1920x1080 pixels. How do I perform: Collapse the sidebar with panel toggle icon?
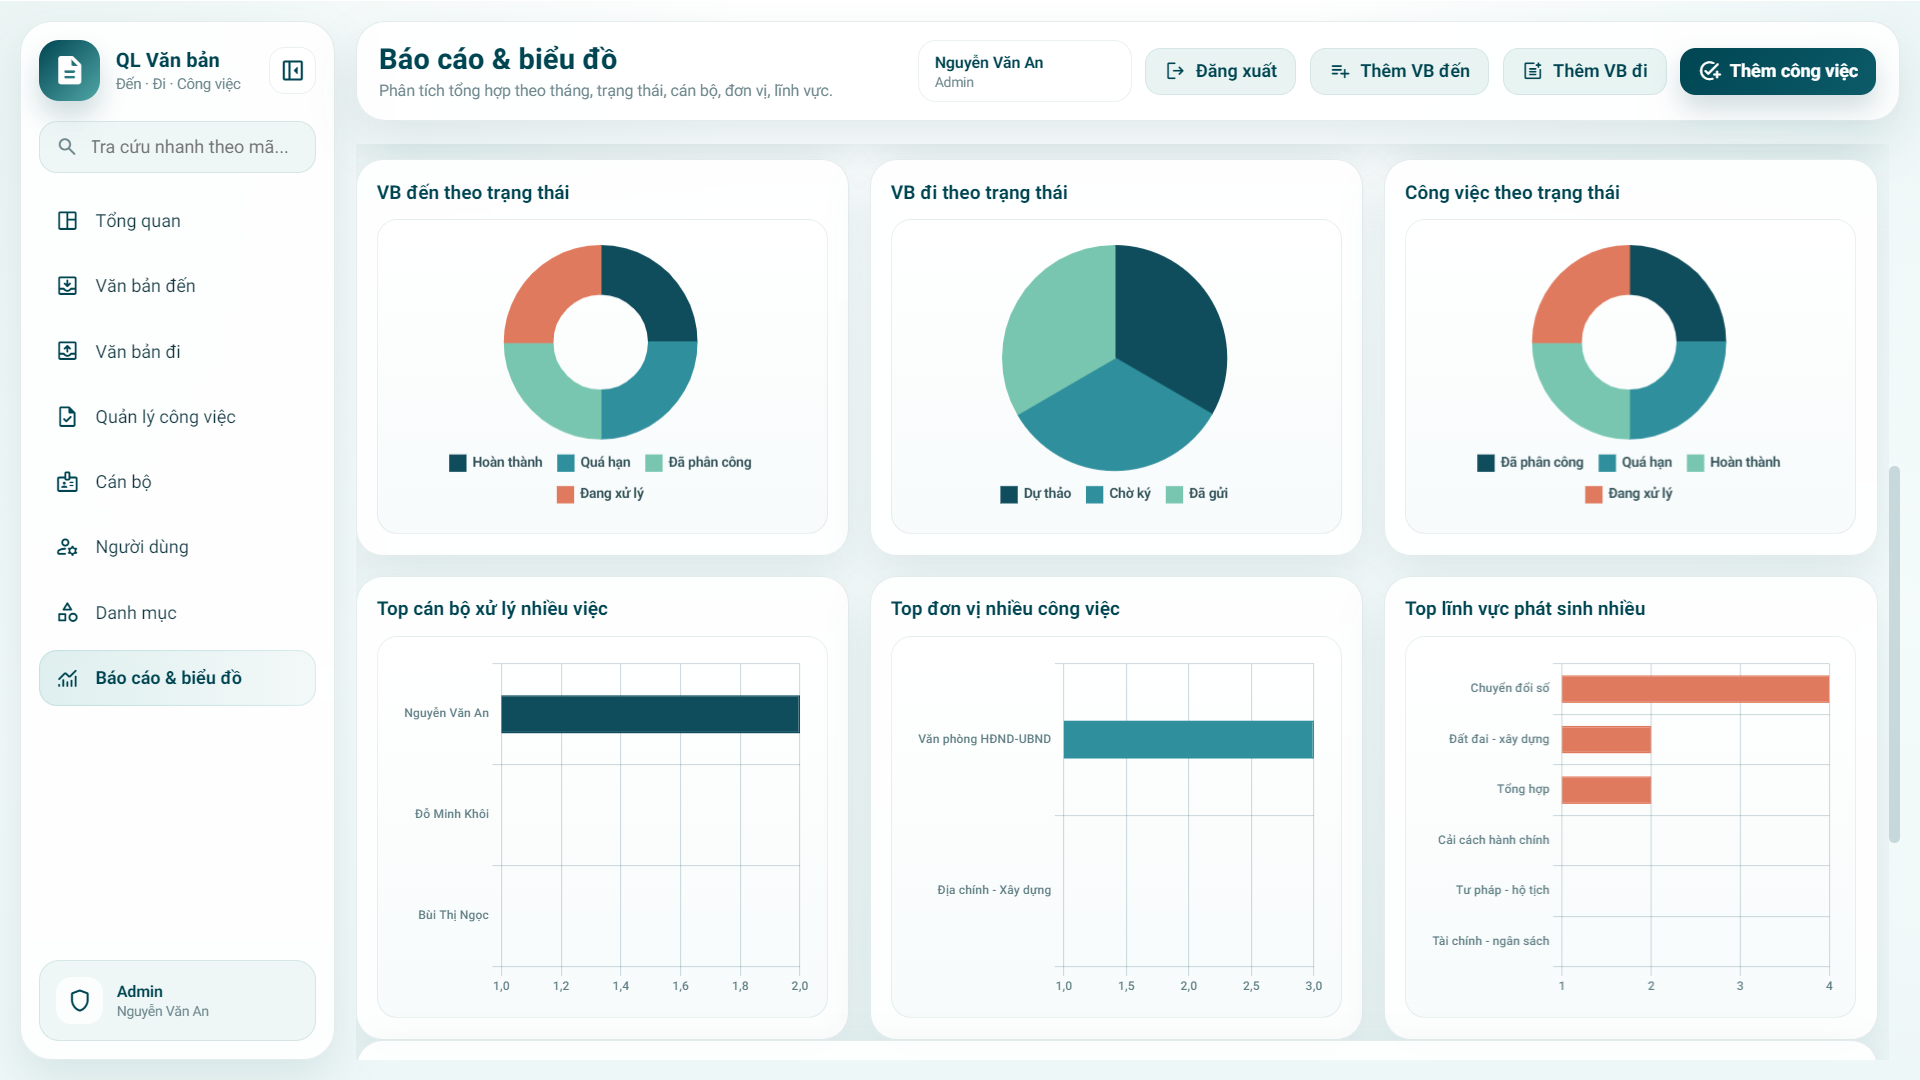[292, 71]
